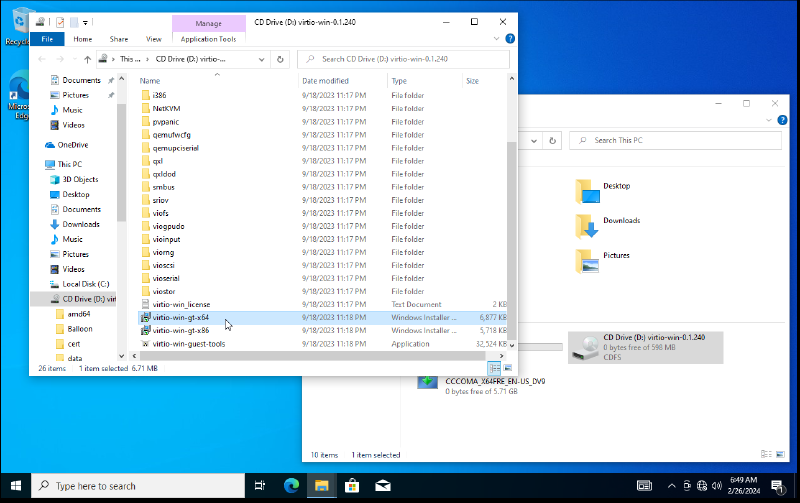This screenshot has height=503, width=800.
Task: Sort by Type column header
Action: [399, 81]
